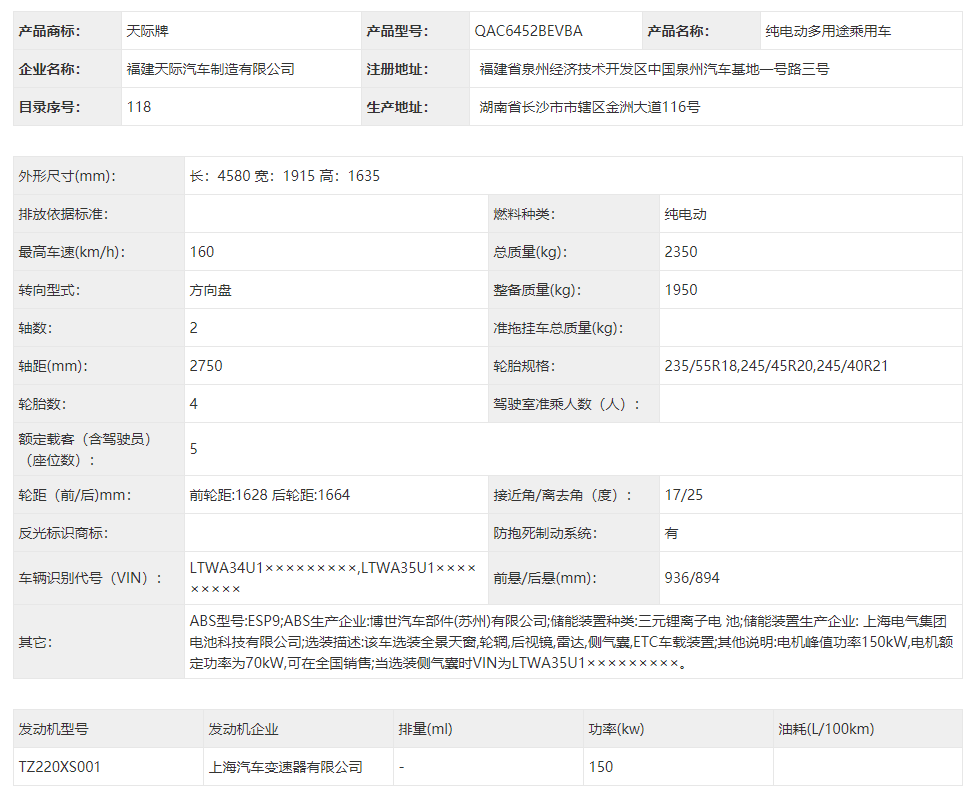Screen dimensions: 972x796
Task: Click the 企业名称 label
Action: 50,69
